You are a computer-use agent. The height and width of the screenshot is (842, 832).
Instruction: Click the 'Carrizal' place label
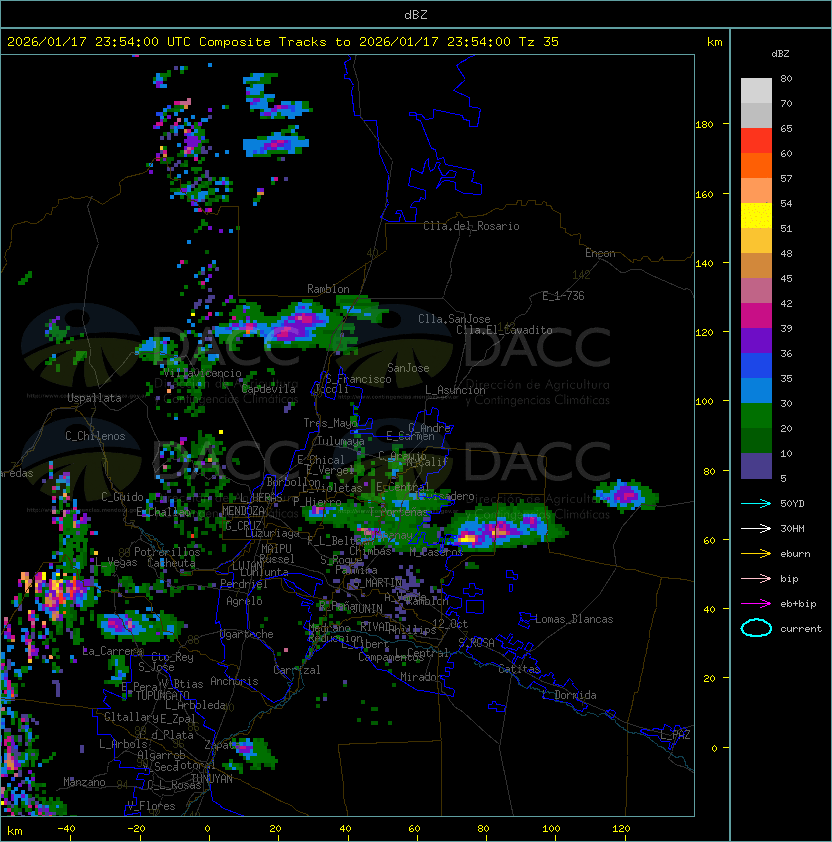point(297,670)
